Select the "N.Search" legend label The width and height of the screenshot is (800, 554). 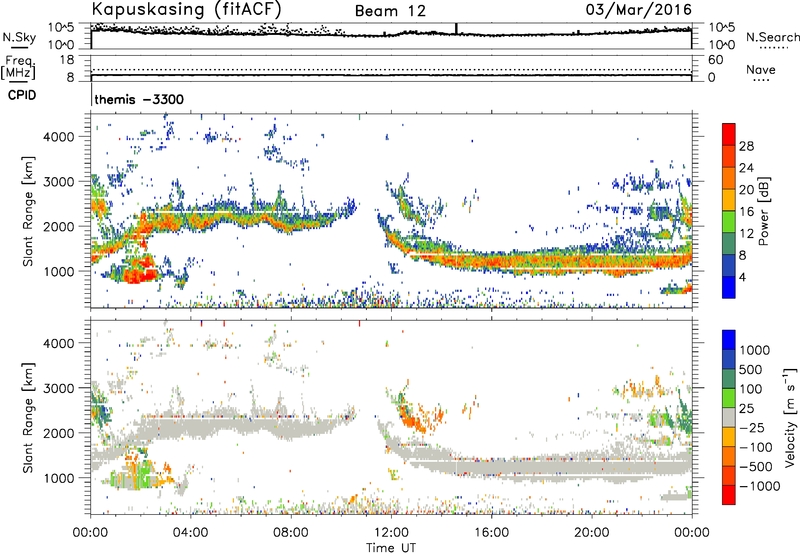(772, 37)
